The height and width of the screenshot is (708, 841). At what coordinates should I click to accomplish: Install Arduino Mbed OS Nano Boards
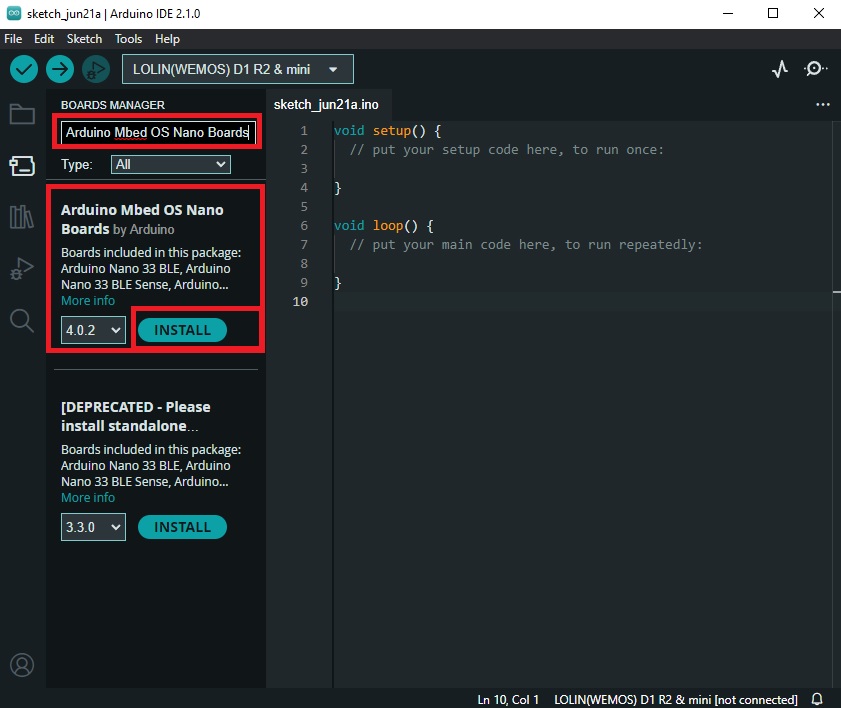coord(182,330)
